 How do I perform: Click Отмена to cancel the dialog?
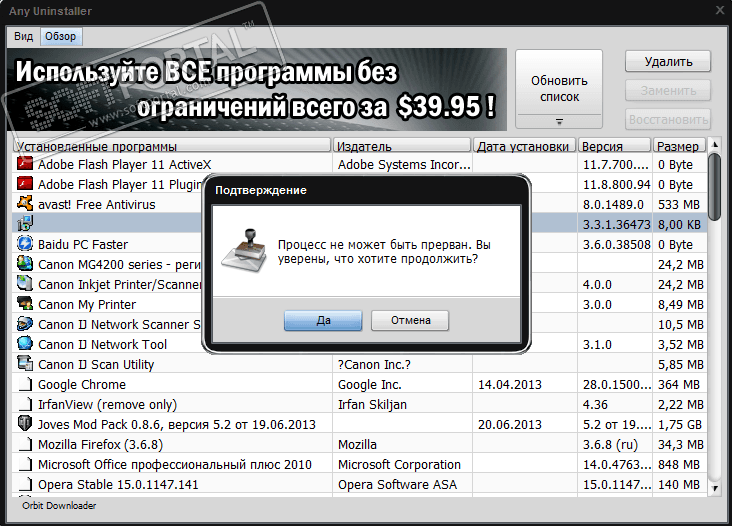pyautogui.click(x=410, y=320)
